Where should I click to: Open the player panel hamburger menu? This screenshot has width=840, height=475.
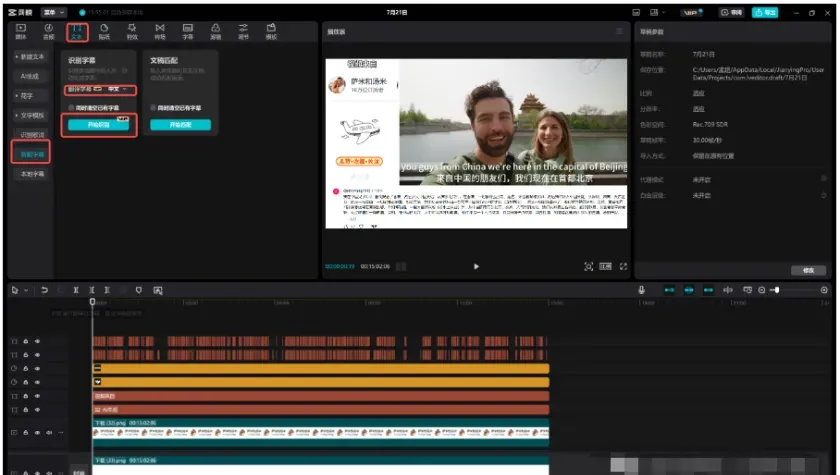619,32
